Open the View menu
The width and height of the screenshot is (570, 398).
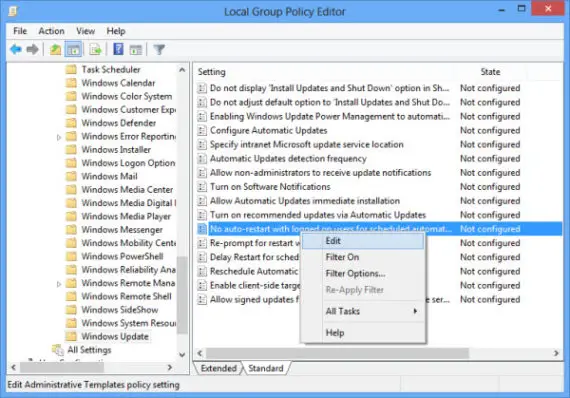pyautogui.click(x=85, y=31)
